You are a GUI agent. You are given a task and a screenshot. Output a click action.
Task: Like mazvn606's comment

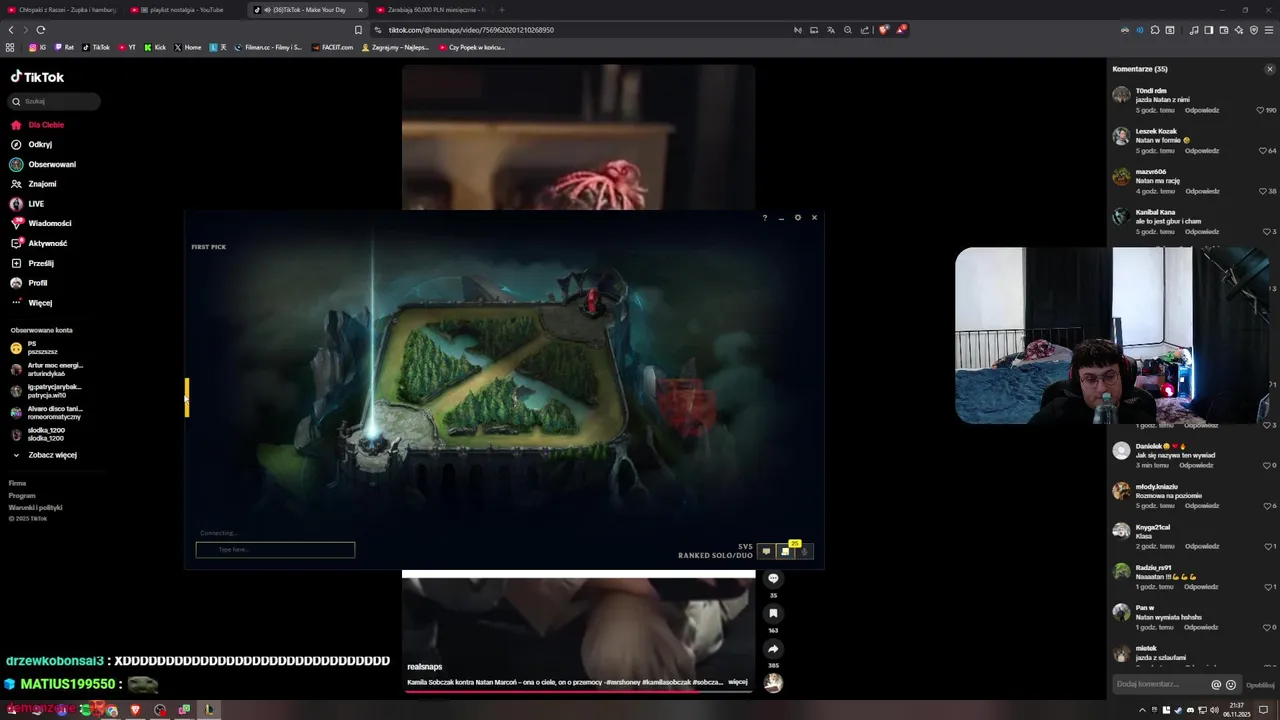(1263, 191)
